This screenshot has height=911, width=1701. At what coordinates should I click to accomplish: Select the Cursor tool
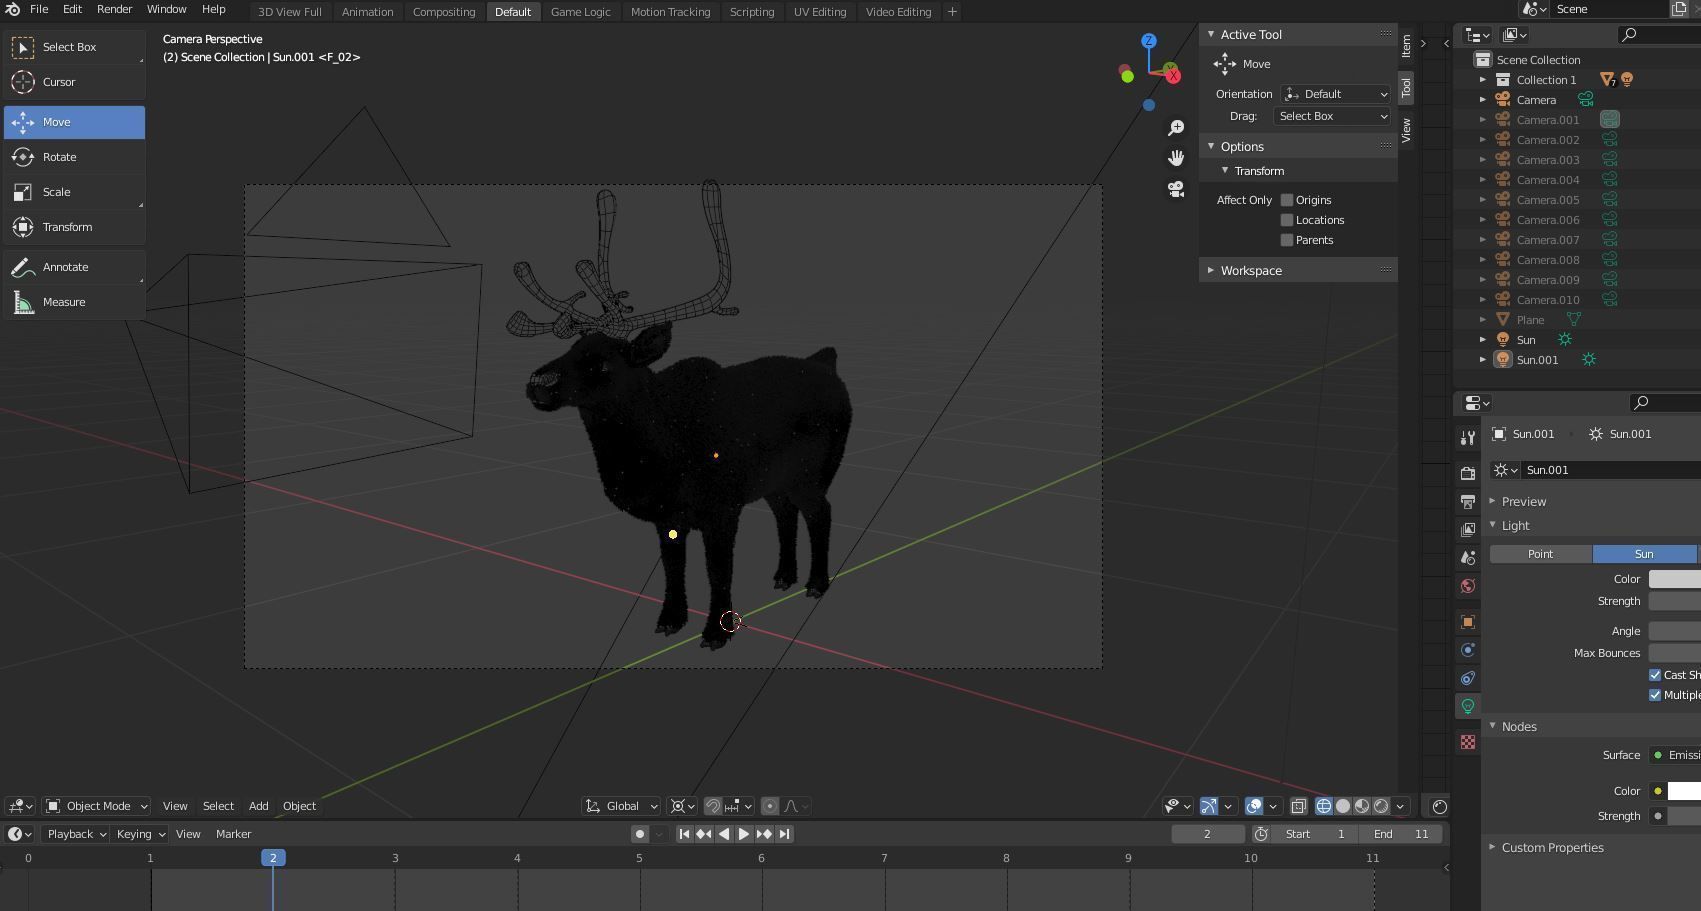coord(74,82)
